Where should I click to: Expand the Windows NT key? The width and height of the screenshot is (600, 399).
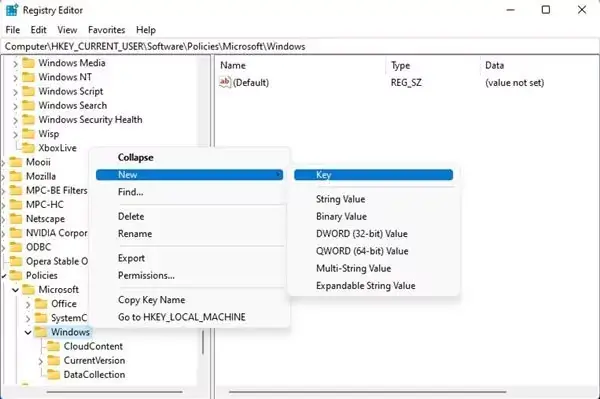15,77
